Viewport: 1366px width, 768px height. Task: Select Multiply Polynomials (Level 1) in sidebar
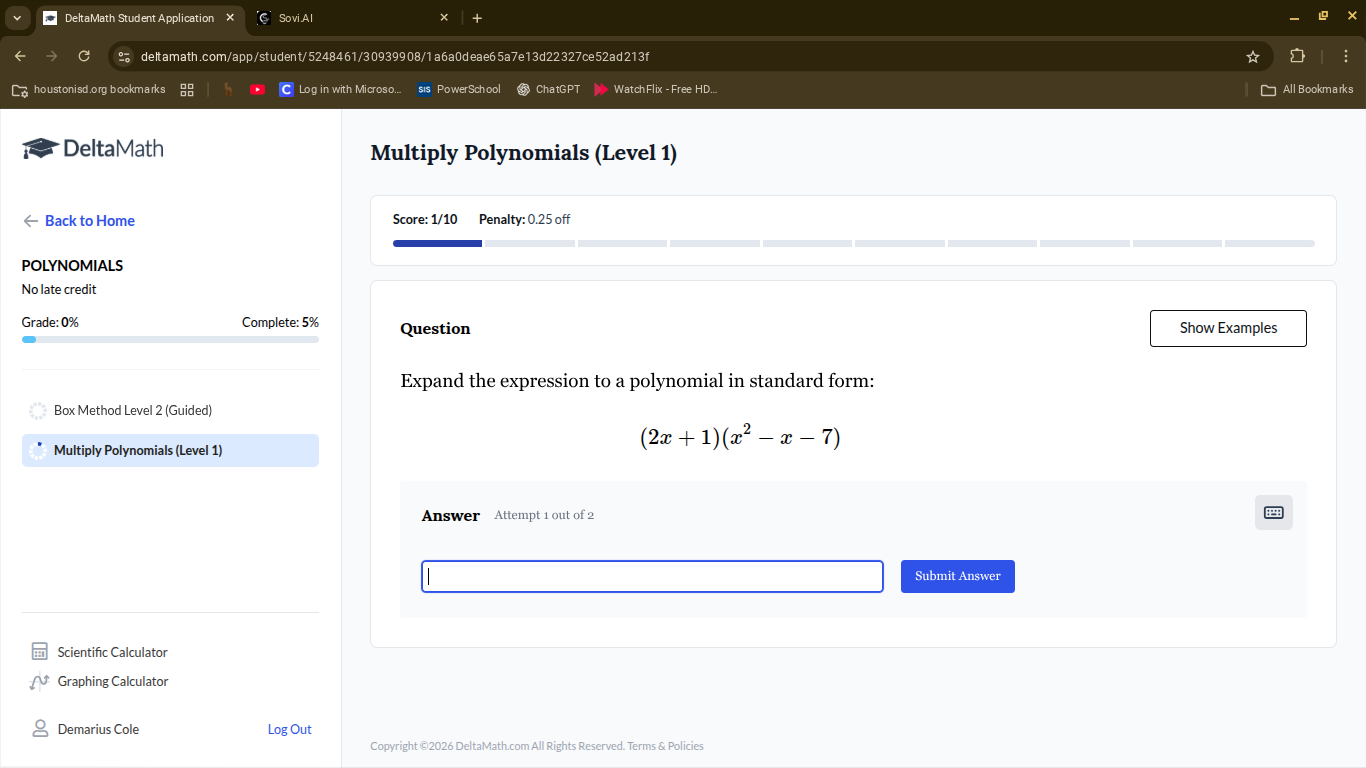coord(170,451)
